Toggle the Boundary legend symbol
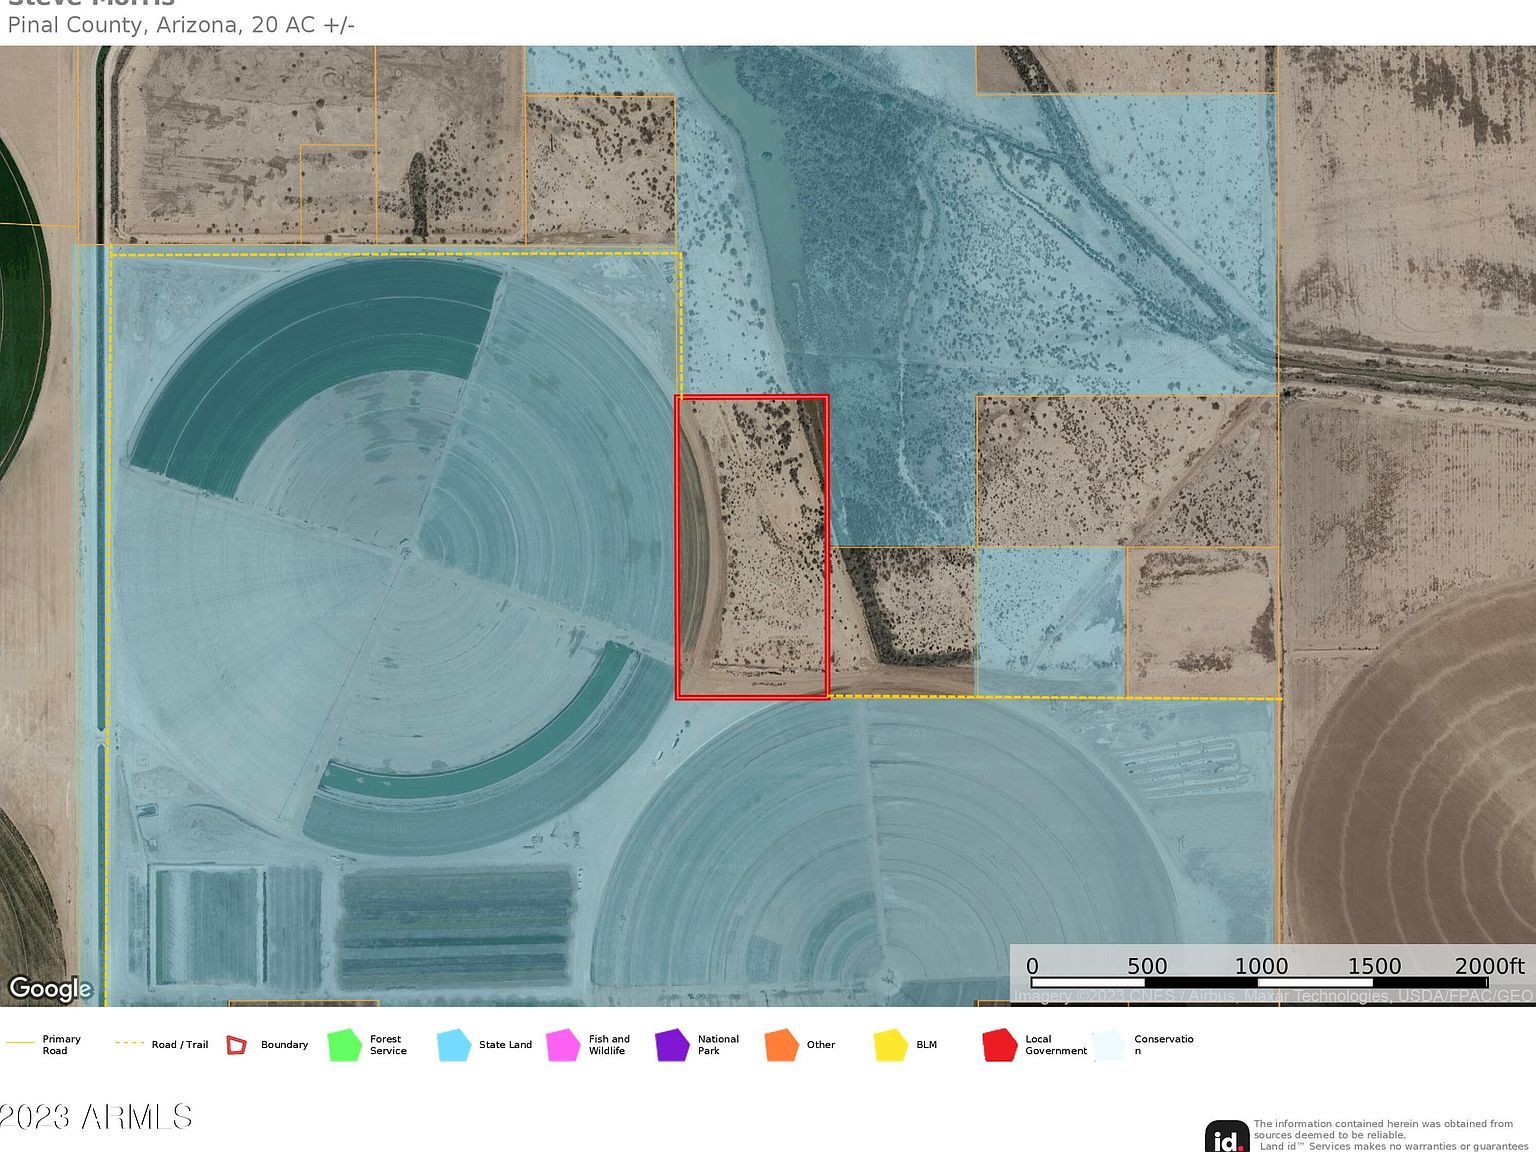The height and width of the screenshot is (1152, 1536). (x=237, y=1044)
